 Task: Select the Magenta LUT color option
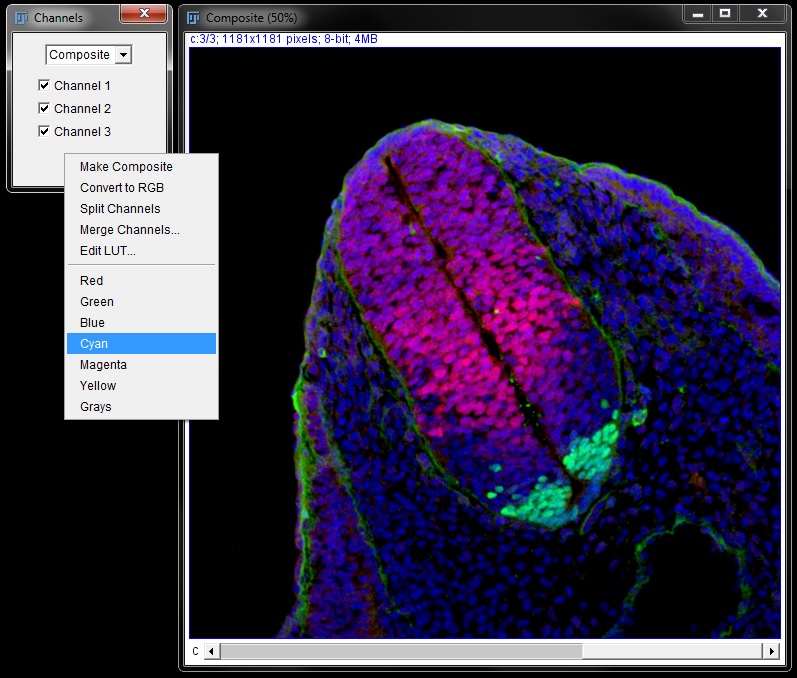(x=103, y=365)
